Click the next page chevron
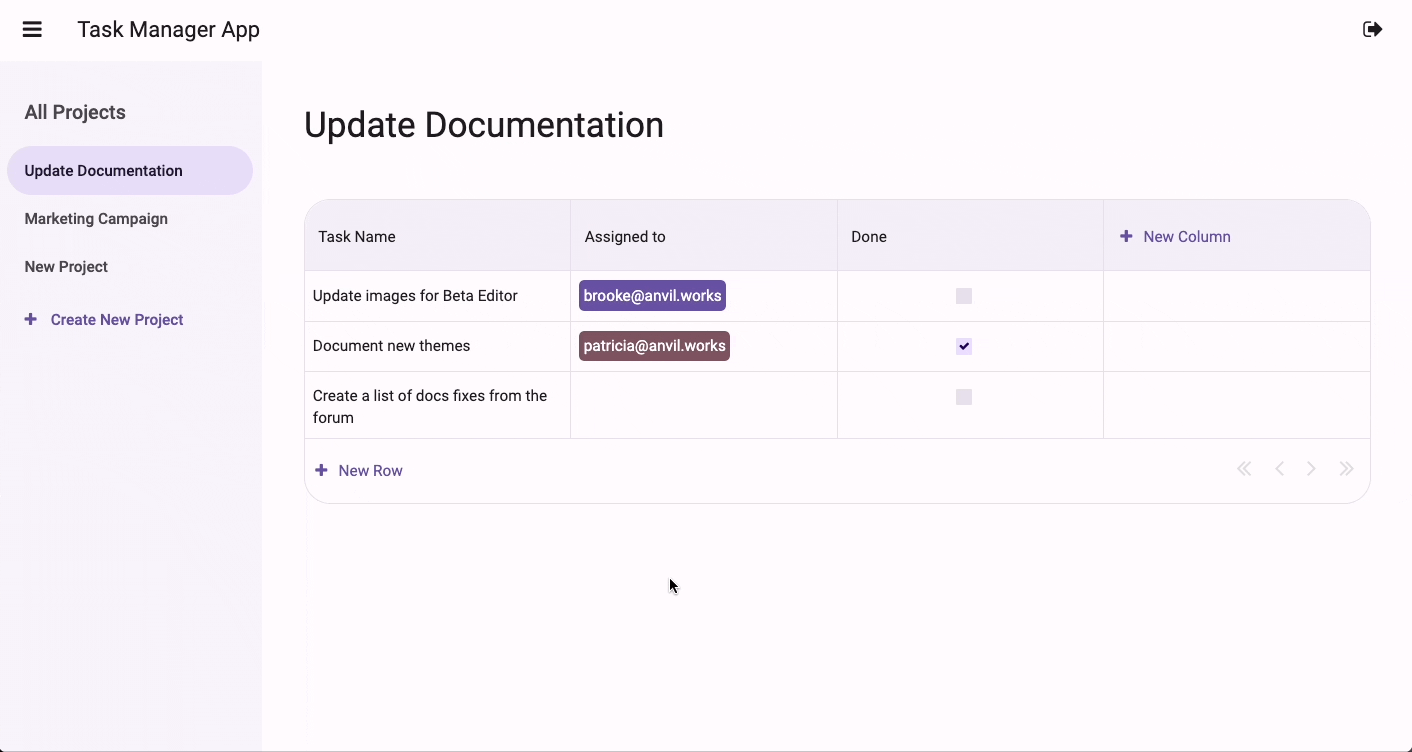 click(x=1312, y=468)
